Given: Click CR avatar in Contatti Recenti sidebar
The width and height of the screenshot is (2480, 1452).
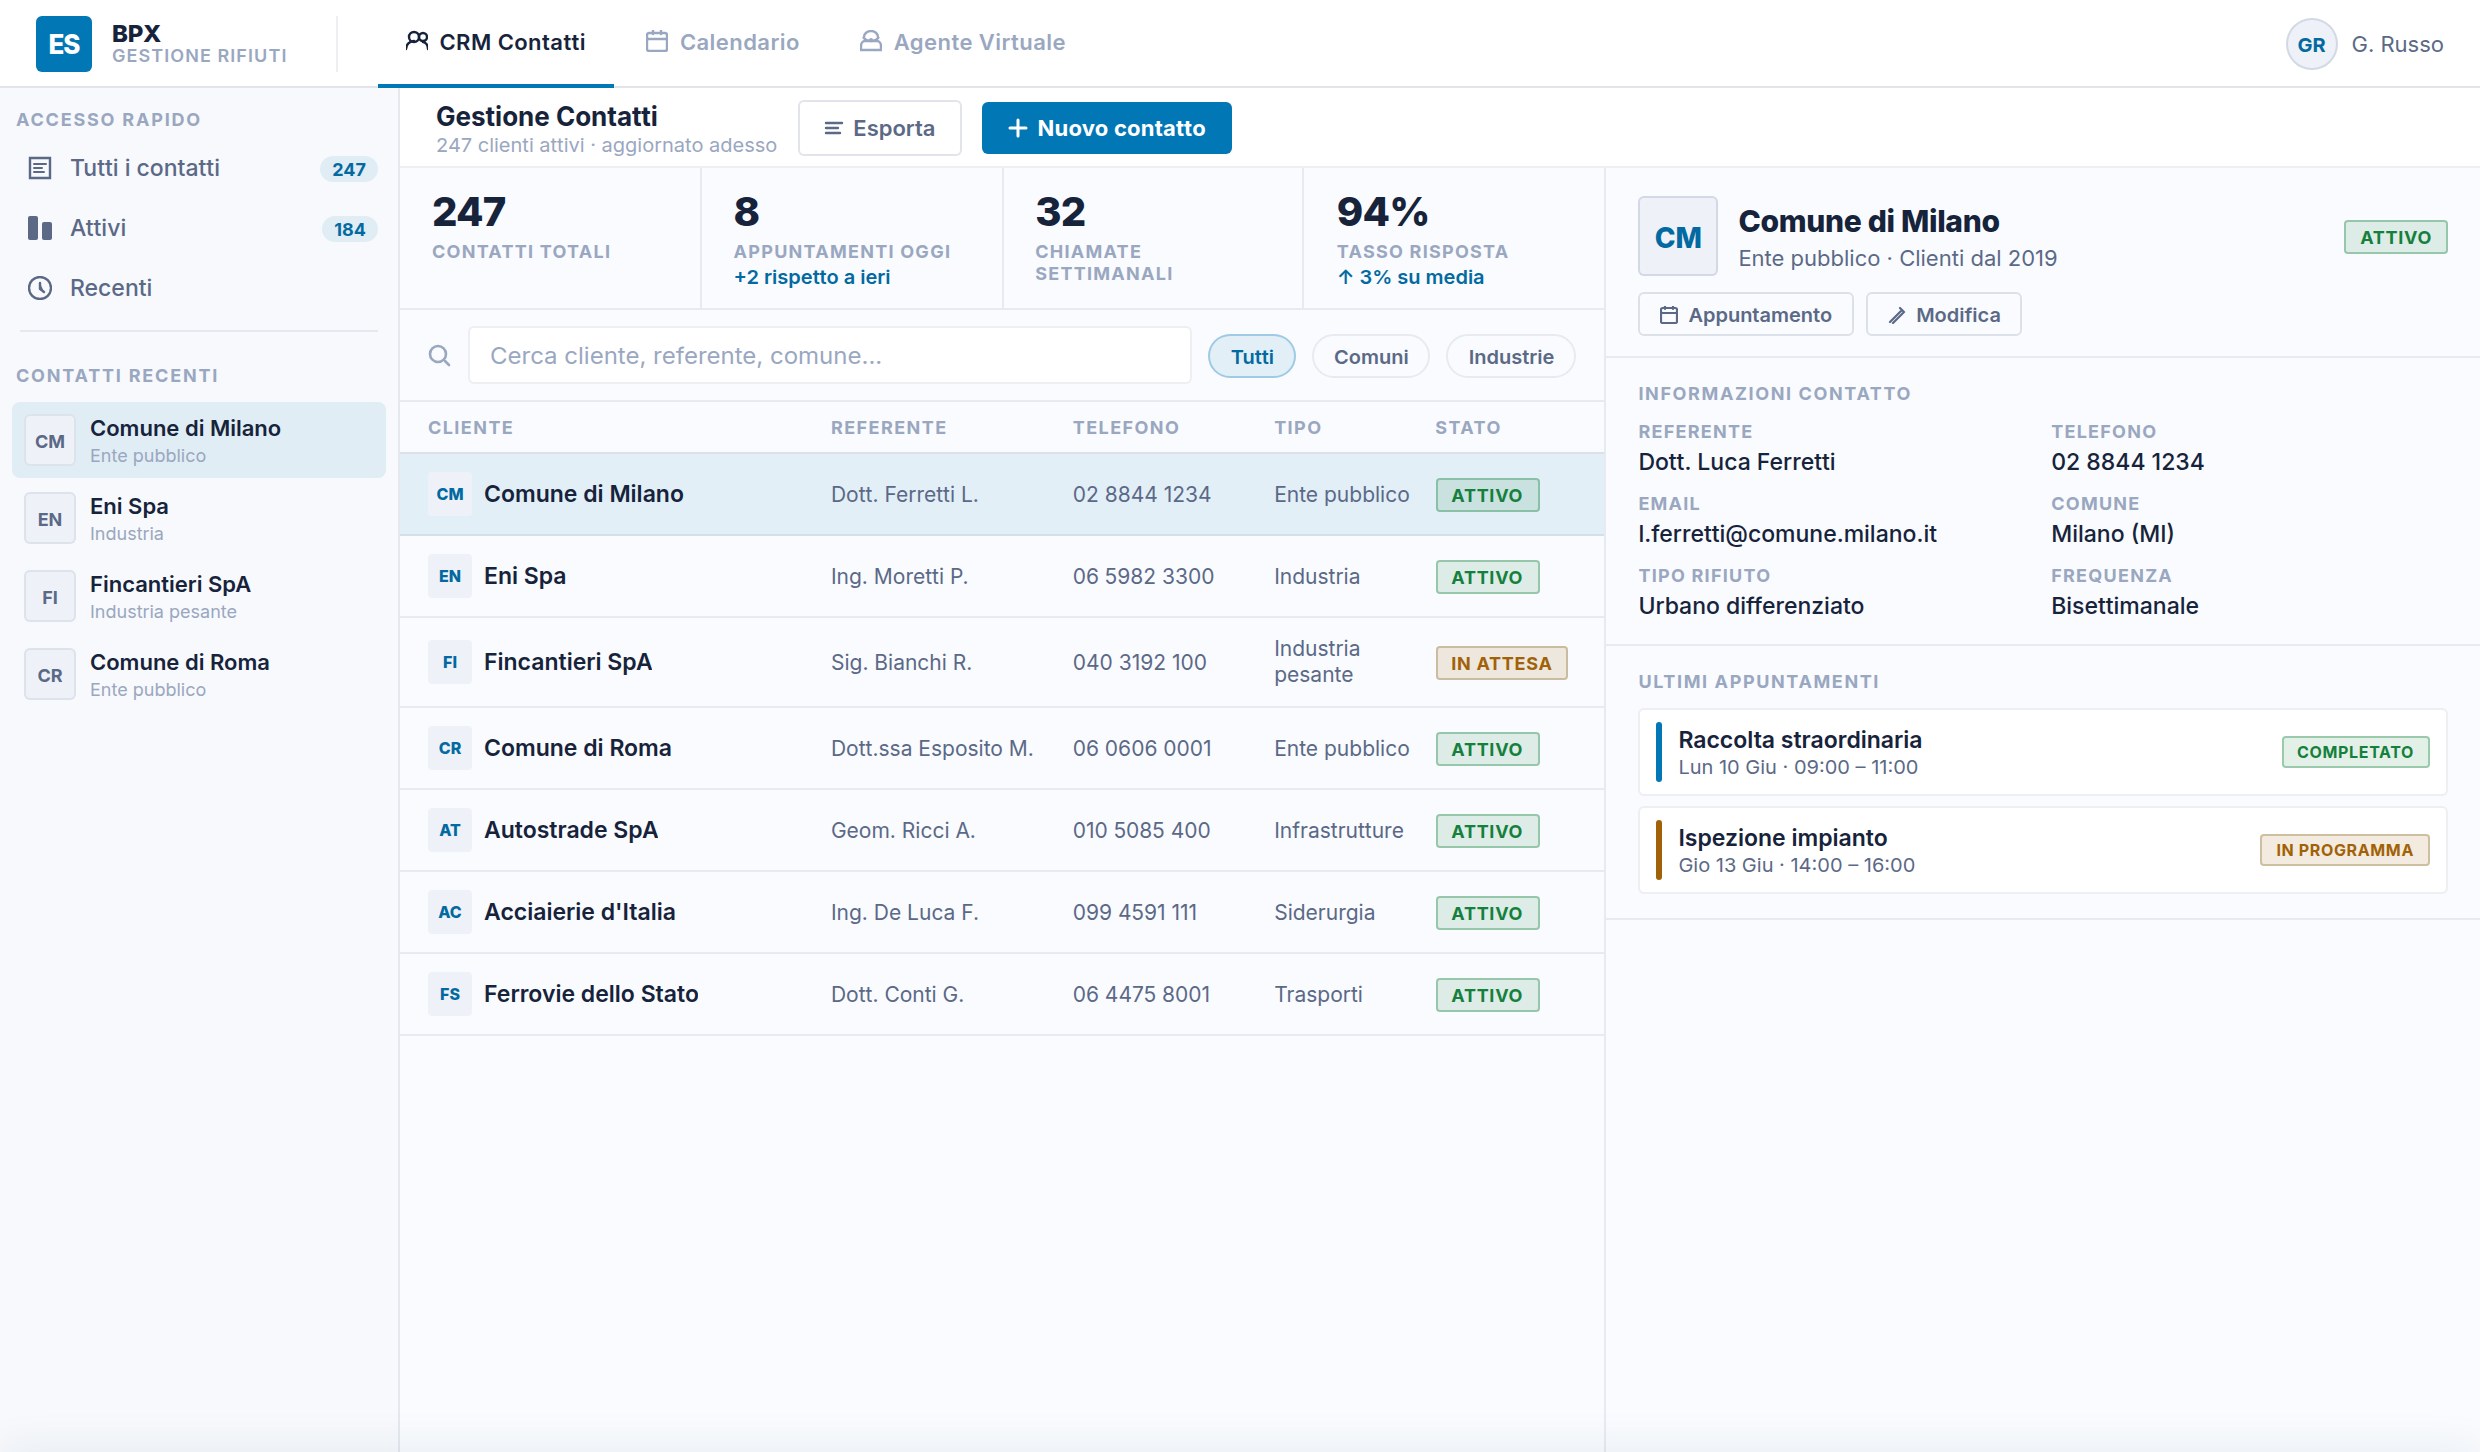Looking at the screenshot, I should (x=50, y=675).
